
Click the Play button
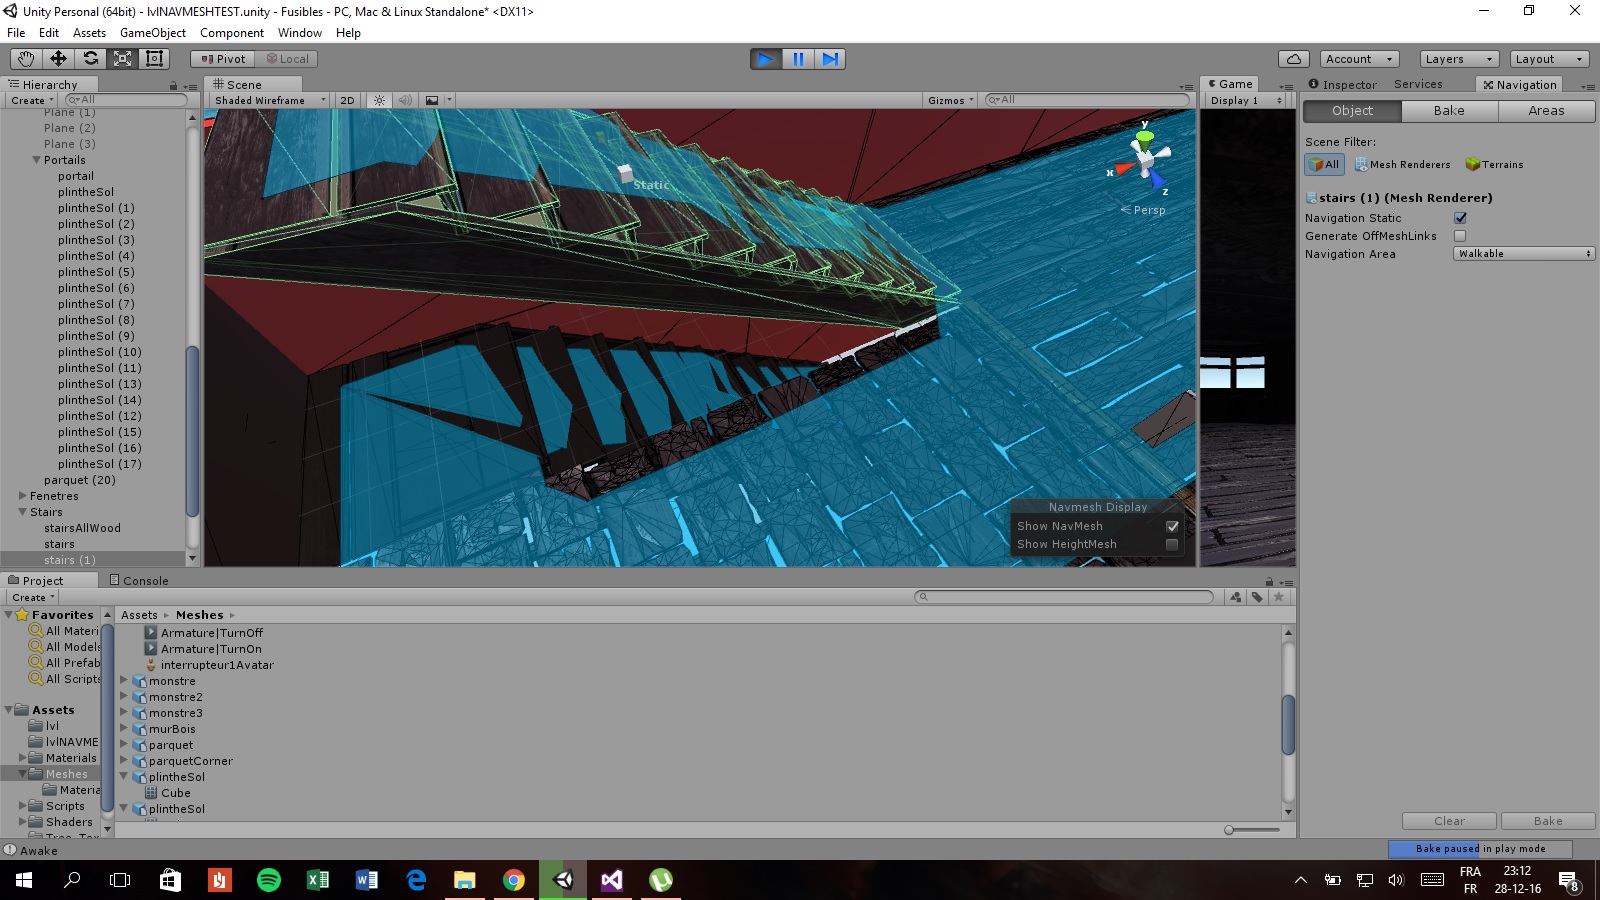(766, 59)
